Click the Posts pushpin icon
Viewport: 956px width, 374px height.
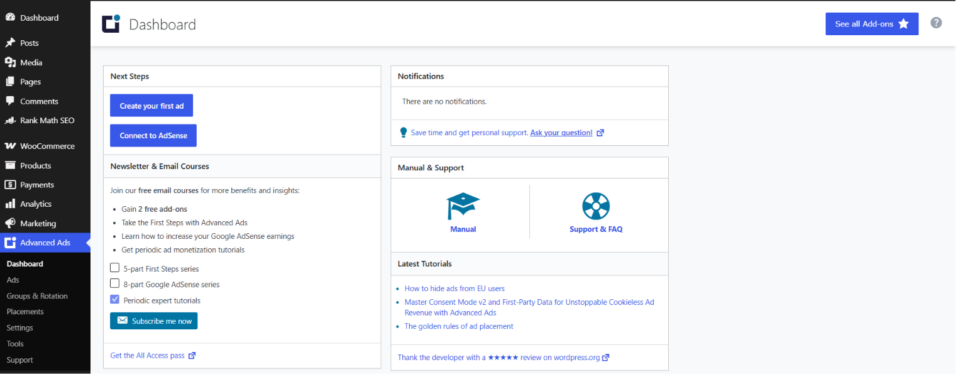[x=10, y=43]
